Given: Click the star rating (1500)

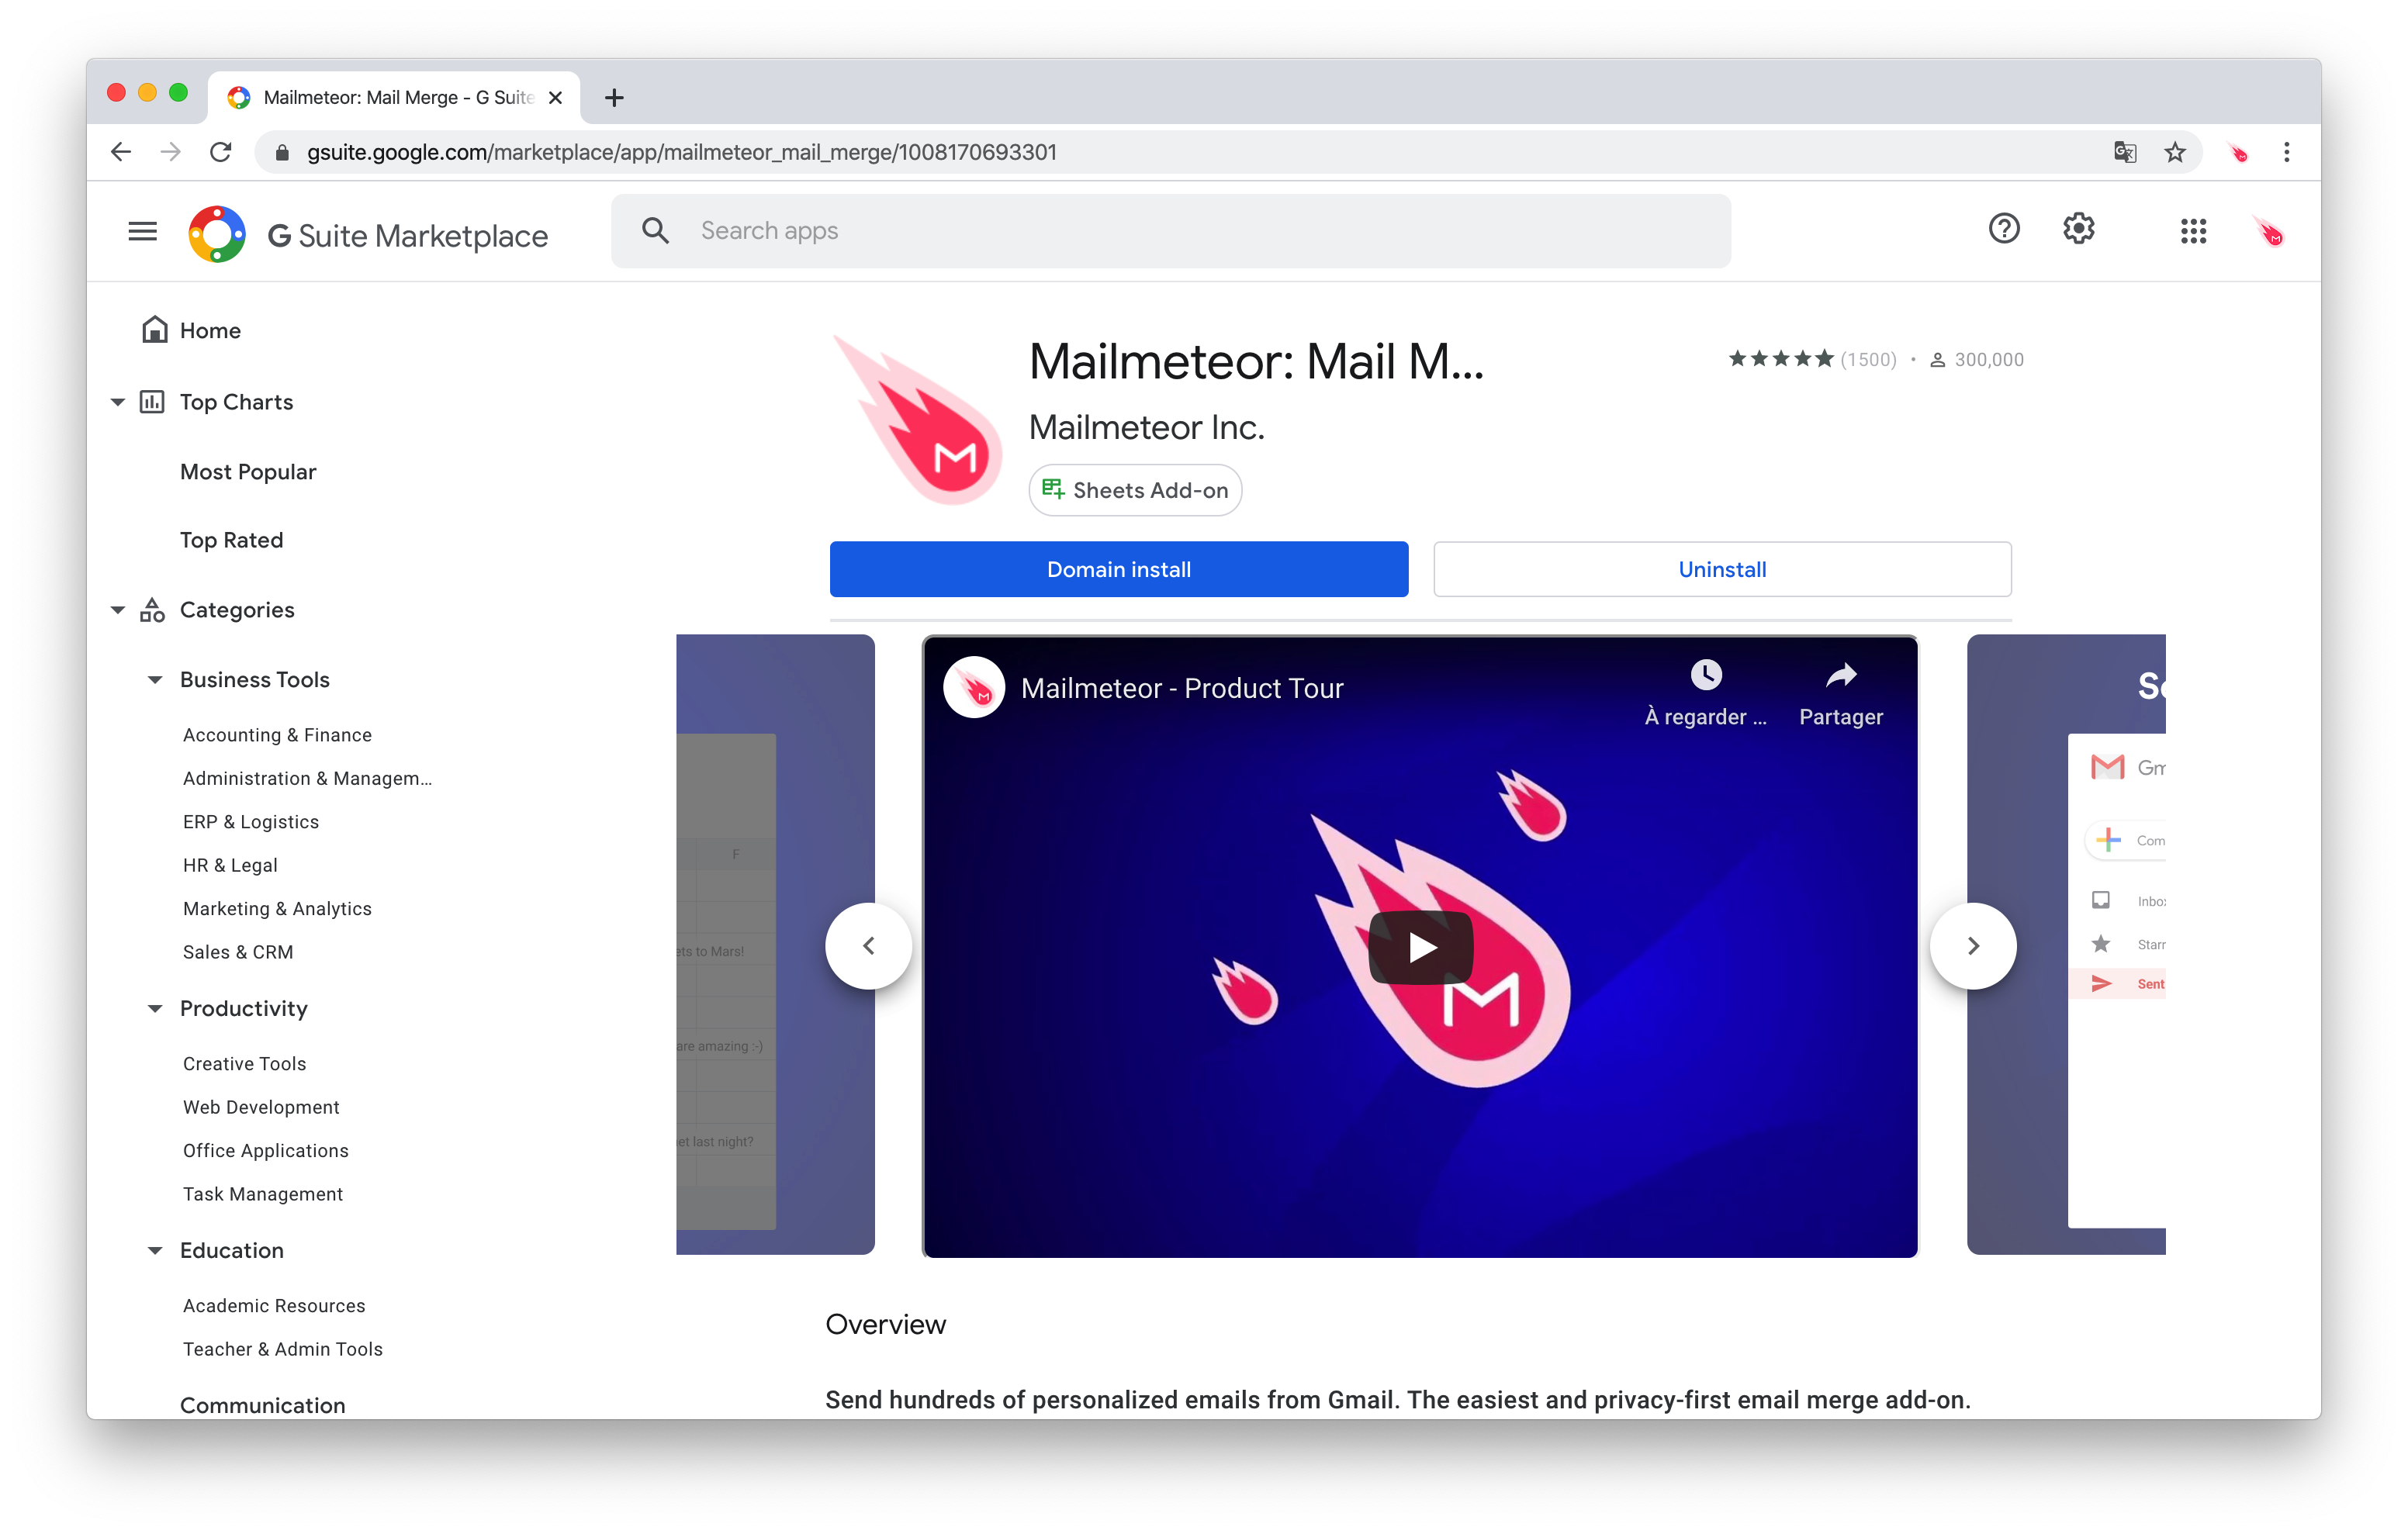Looking at the screenshot, I should tap(1811, 359).
